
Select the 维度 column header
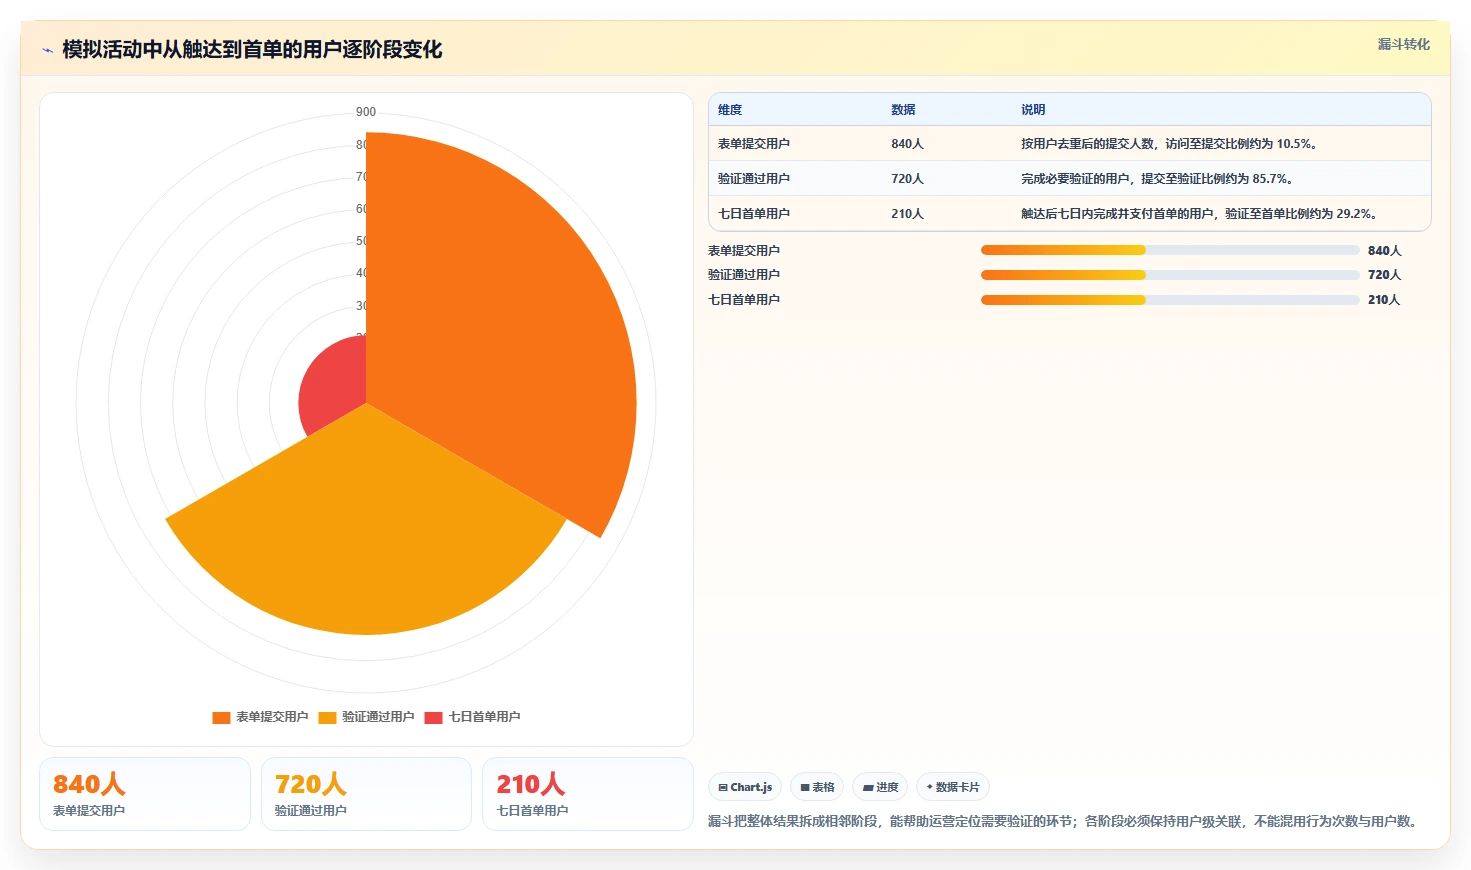730,110
